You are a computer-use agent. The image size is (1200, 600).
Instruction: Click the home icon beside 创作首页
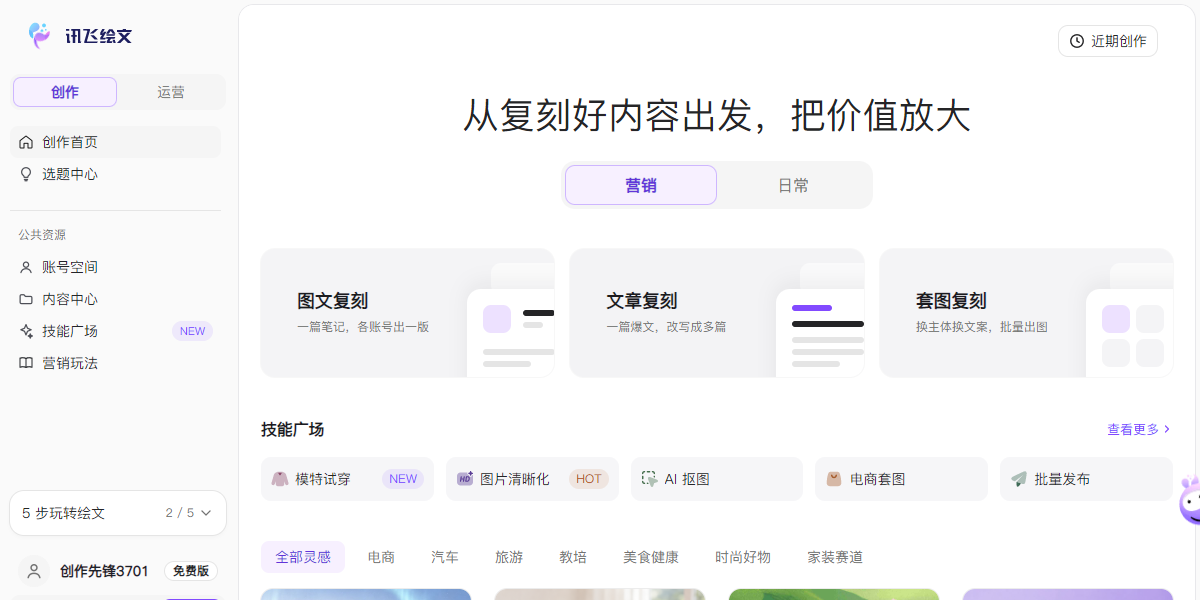[x=26, y=142]
